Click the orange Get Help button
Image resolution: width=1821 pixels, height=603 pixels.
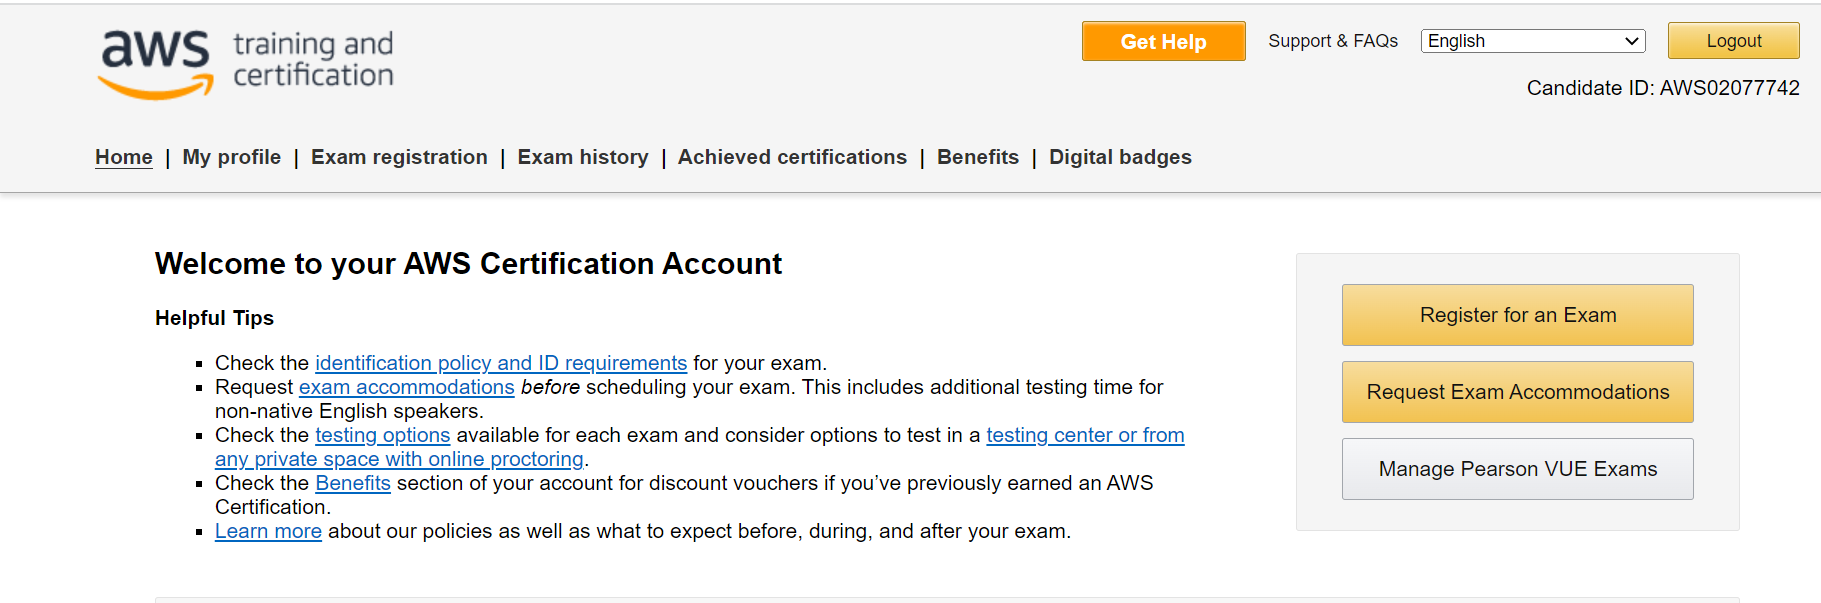point(1163,41)
